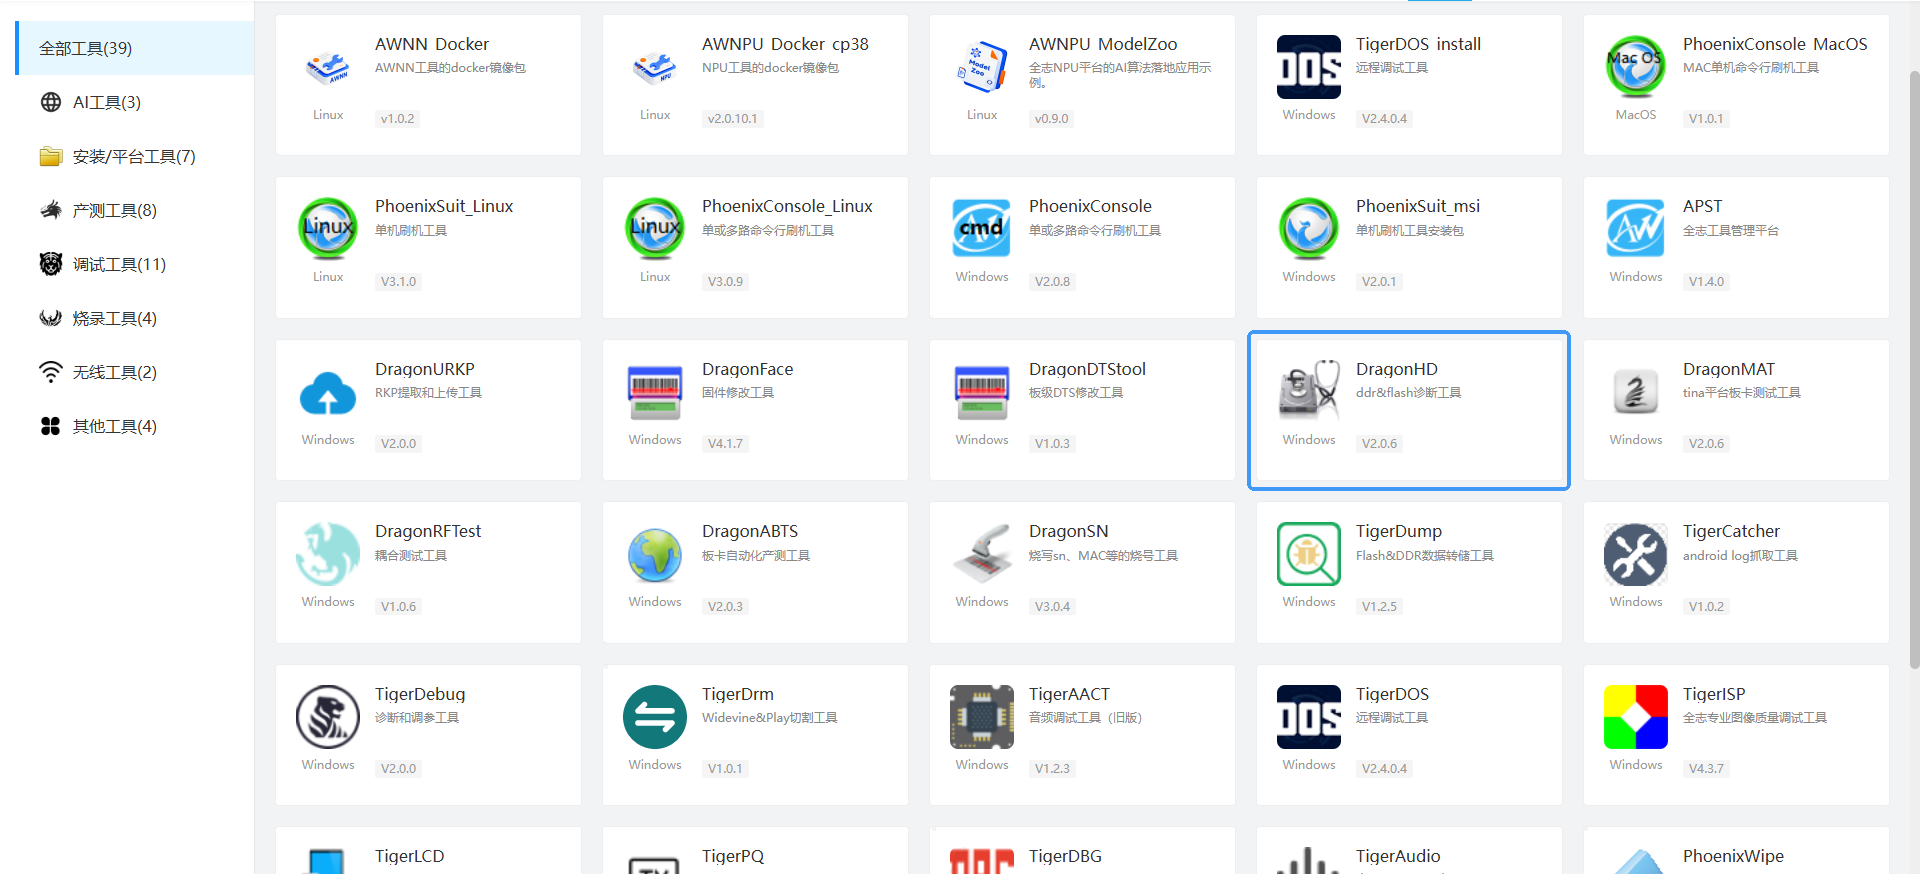1920x874 pixels.
Task: Show the 无线工具(2) category
Action: tap(114, 372)
